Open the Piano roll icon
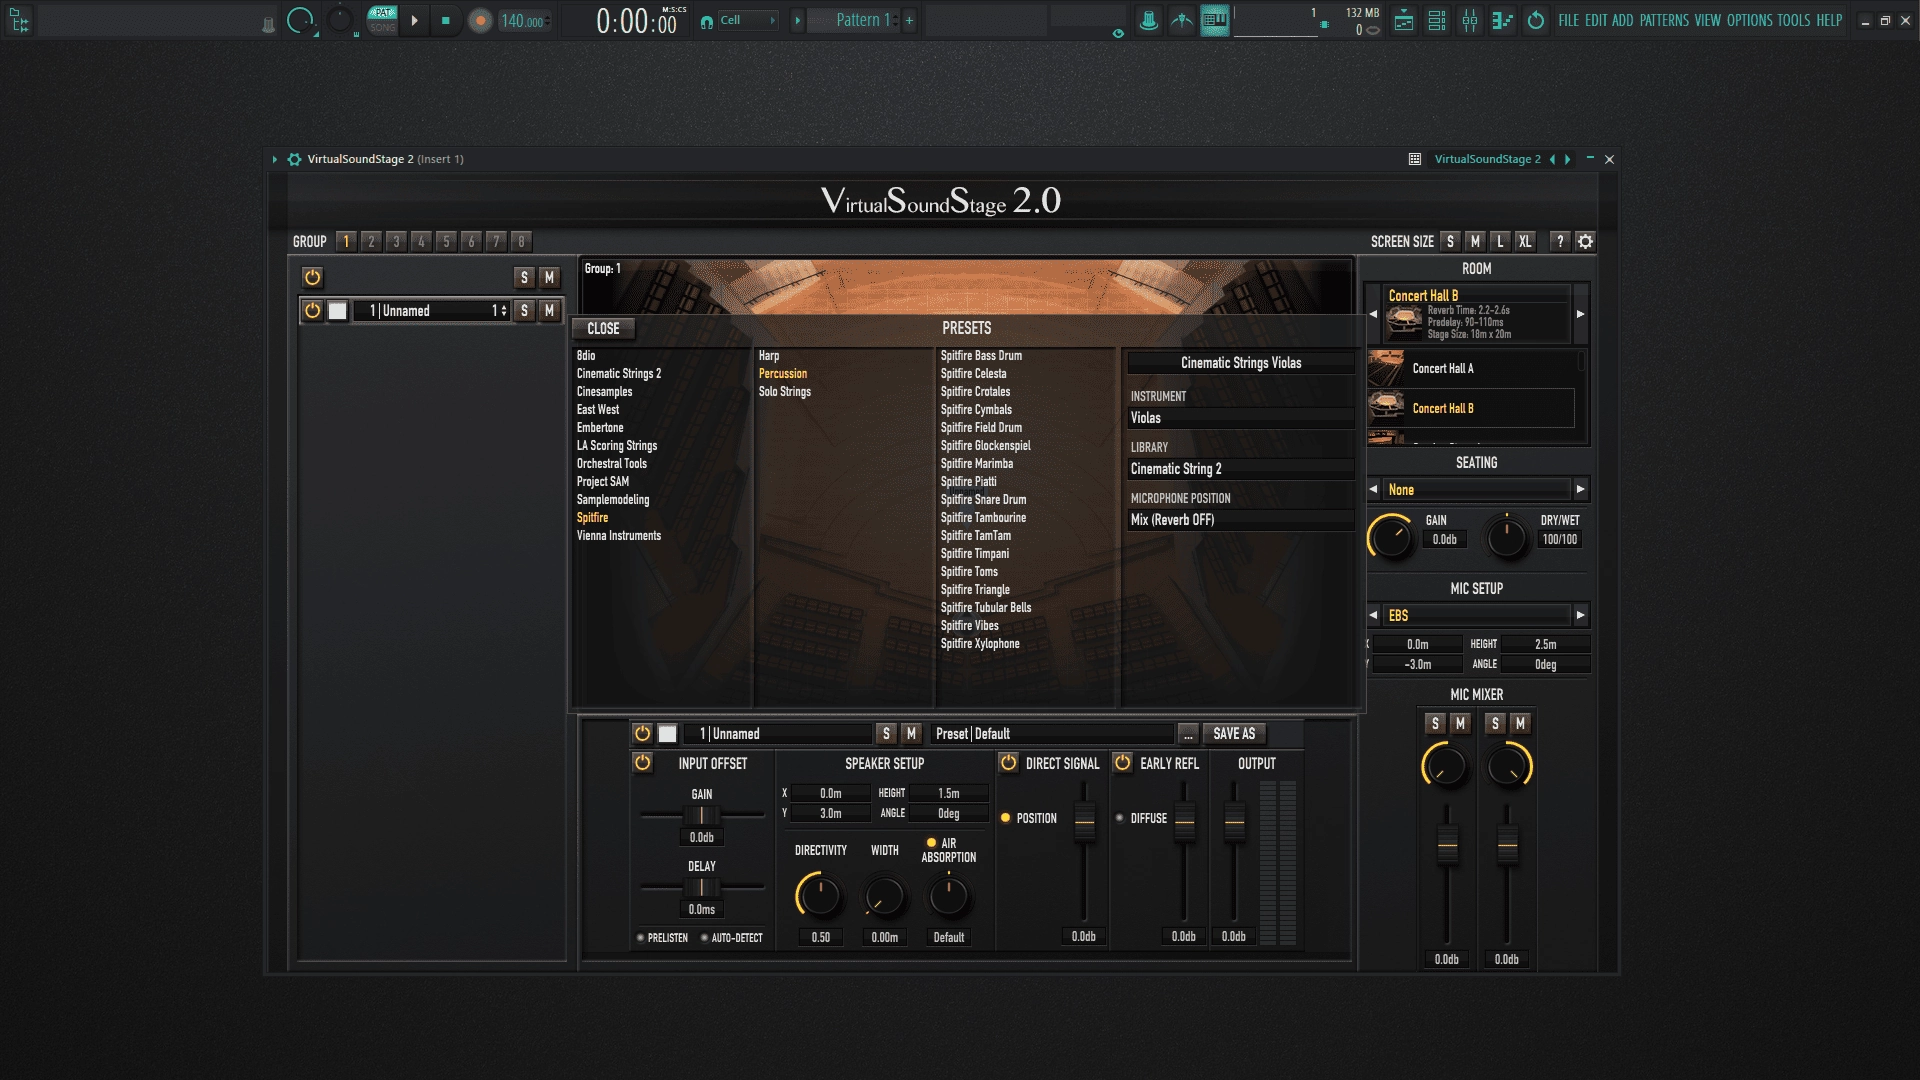 point(1502,20)
